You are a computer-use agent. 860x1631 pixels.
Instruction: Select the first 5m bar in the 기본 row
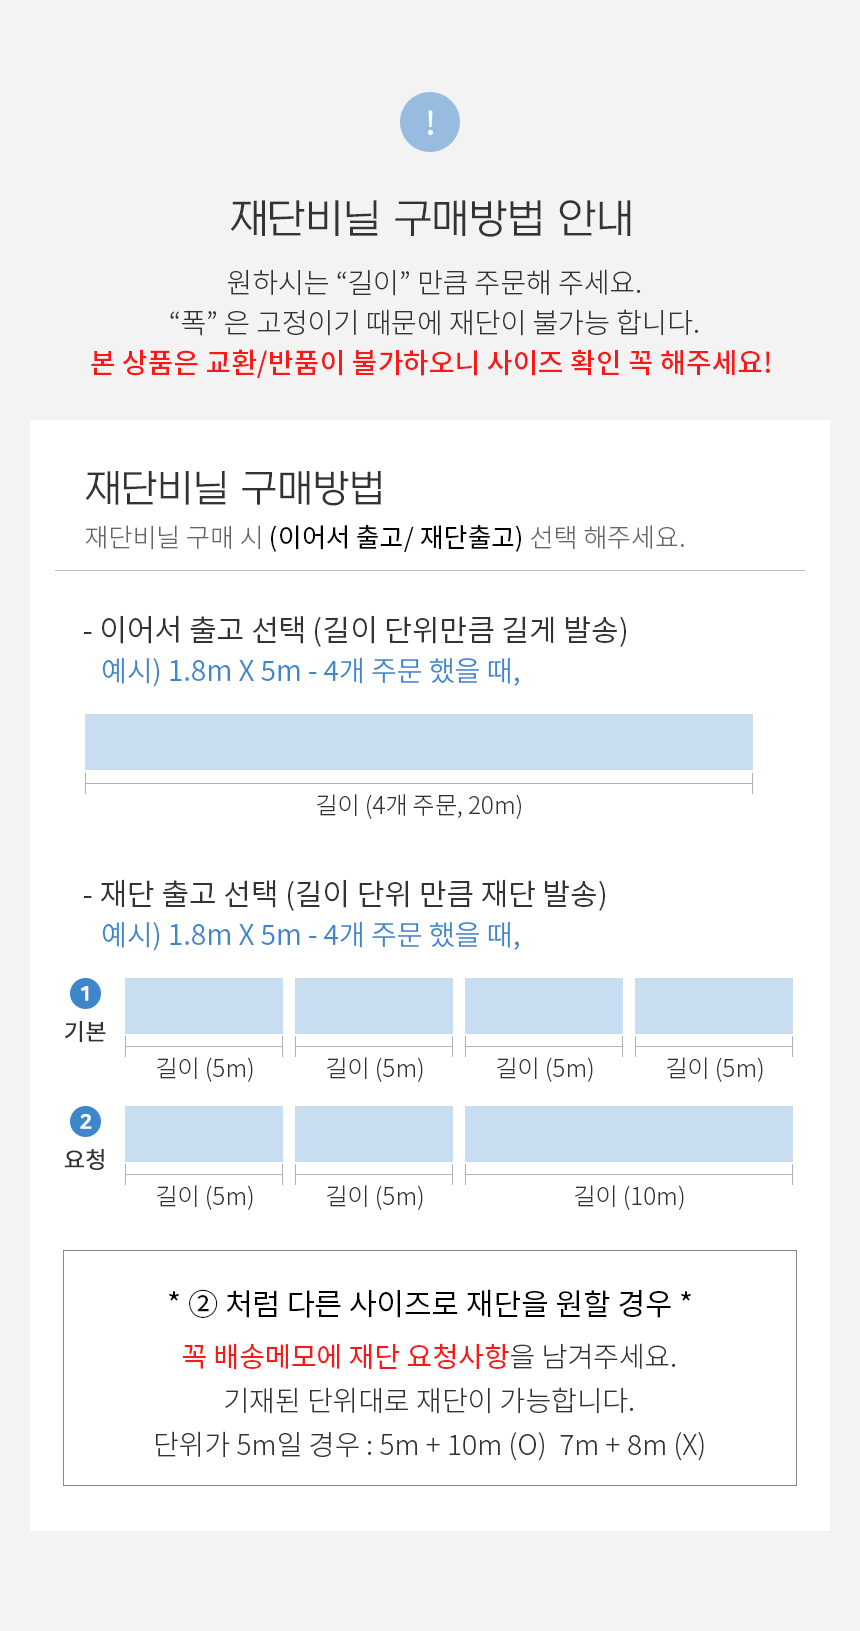[204, 1006]
